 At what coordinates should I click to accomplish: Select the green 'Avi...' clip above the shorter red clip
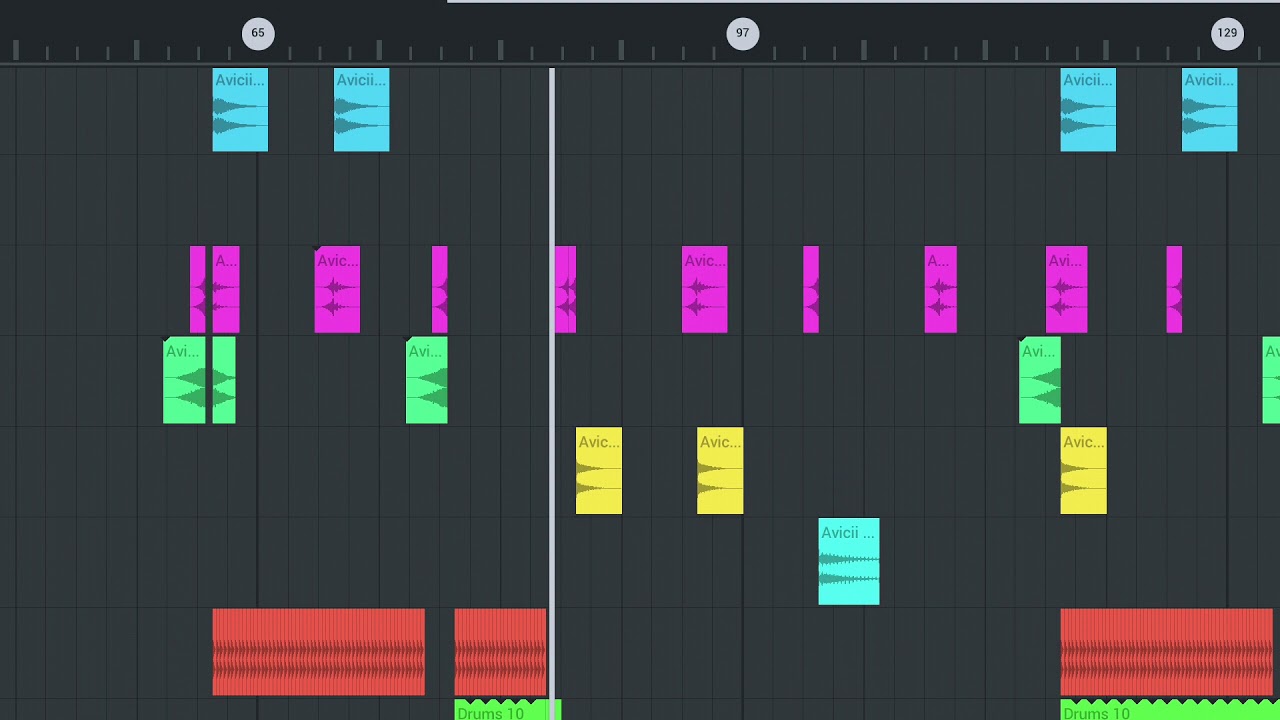pos(426,380)
